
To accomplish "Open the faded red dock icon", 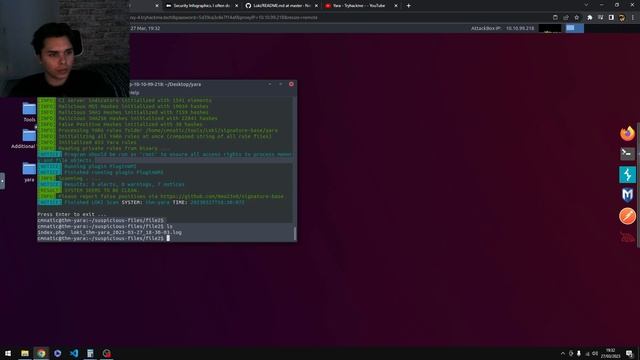I will coord(627,237).
